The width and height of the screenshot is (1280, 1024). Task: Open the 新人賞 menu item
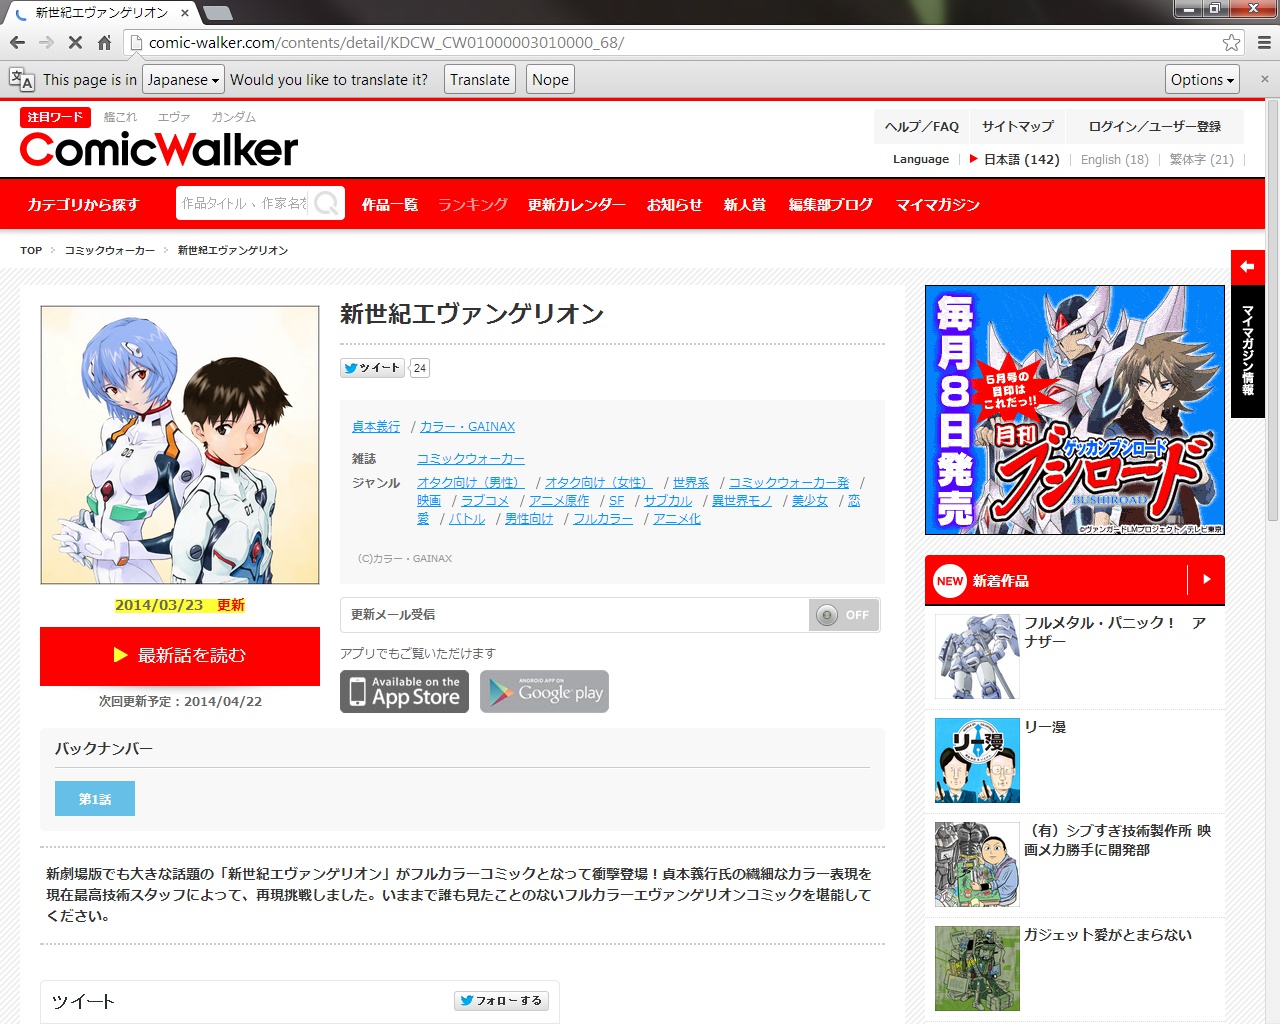tap(745, 204)
